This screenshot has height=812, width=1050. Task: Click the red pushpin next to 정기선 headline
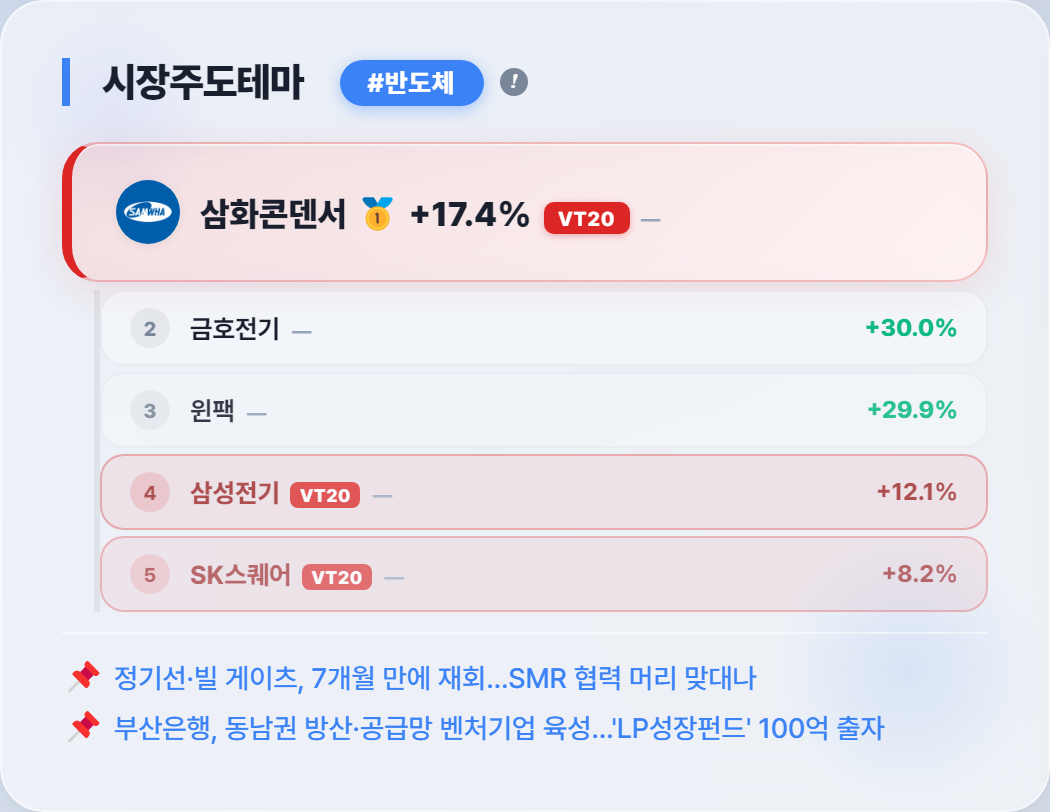[84, 677]
